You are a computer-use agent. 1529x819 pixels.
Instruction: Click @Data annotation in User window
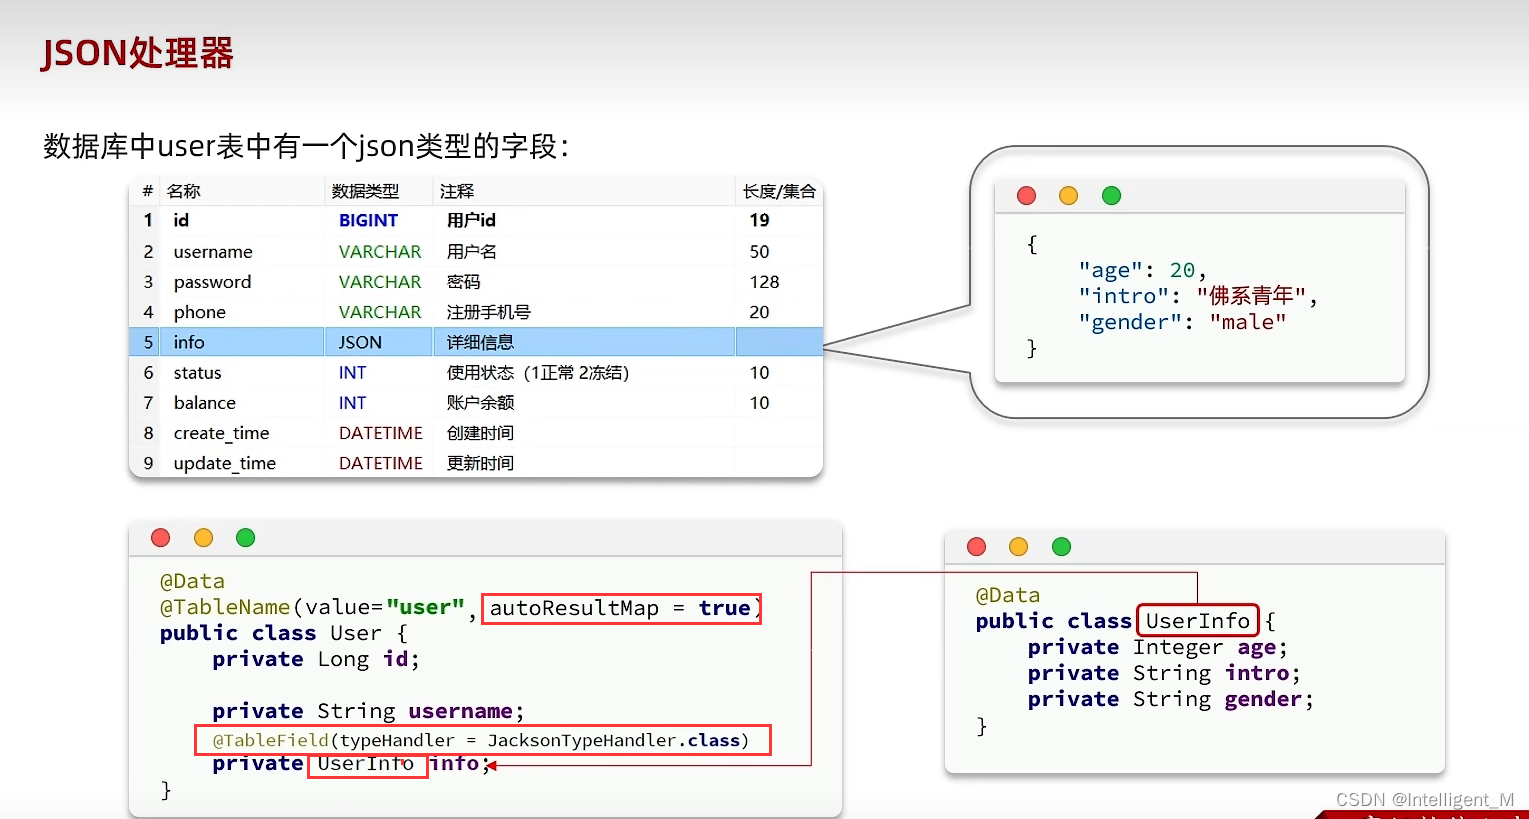192,581
